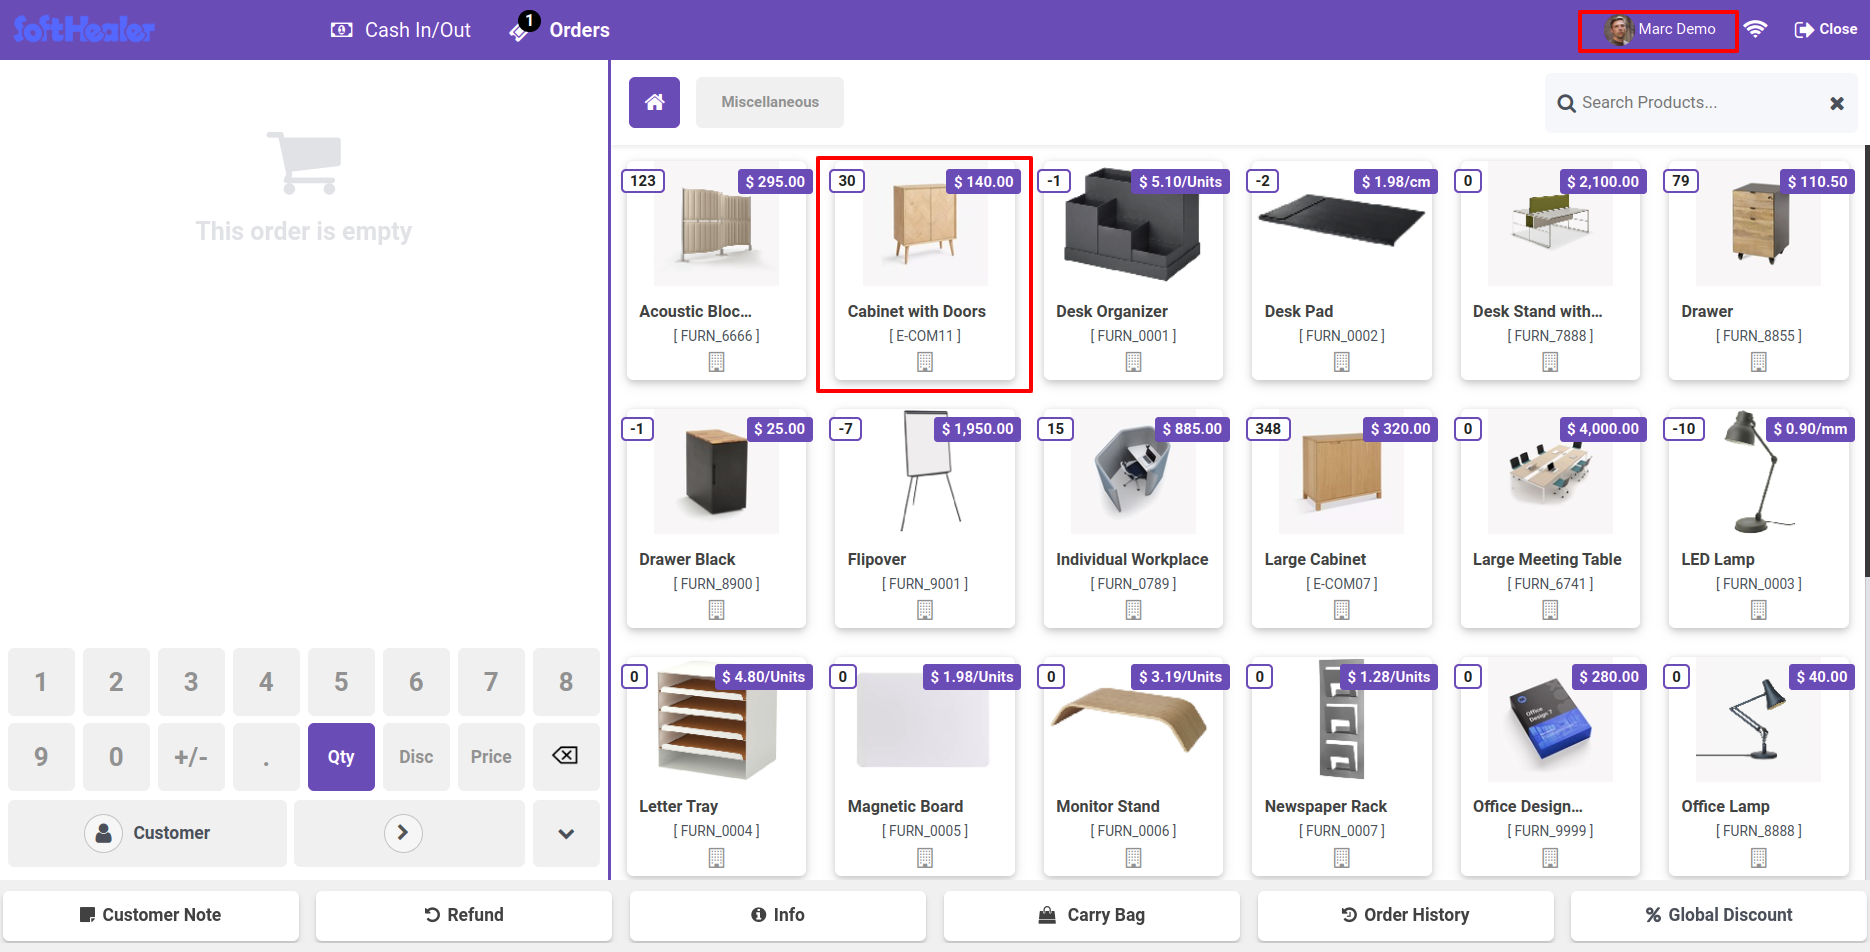Select a Customer for the order
Screen dimensions: 1870x952
pyautogui.click(x=147, y=833)
